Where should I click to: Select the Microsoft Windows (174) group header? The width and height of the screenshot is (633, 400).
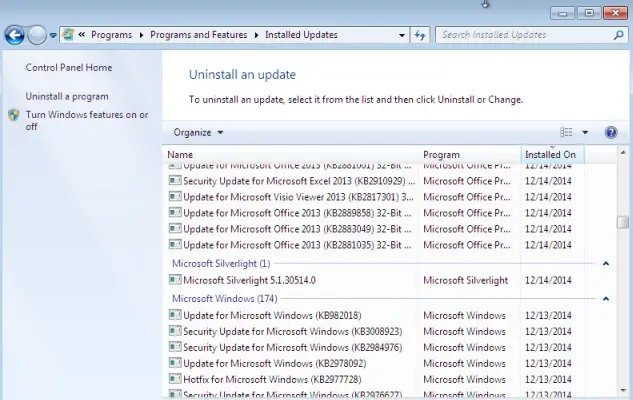224,299
